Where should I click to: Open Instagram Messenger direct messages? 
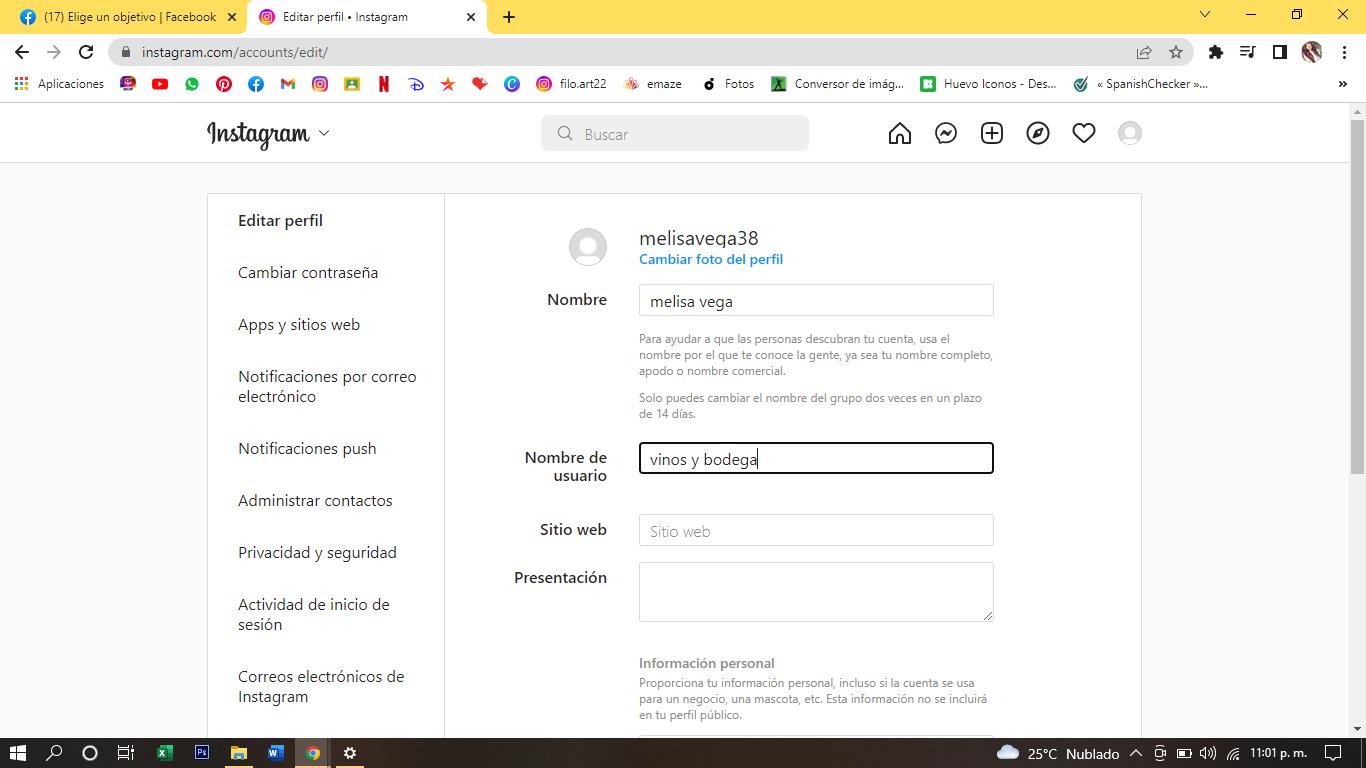(x=946, y=133)
